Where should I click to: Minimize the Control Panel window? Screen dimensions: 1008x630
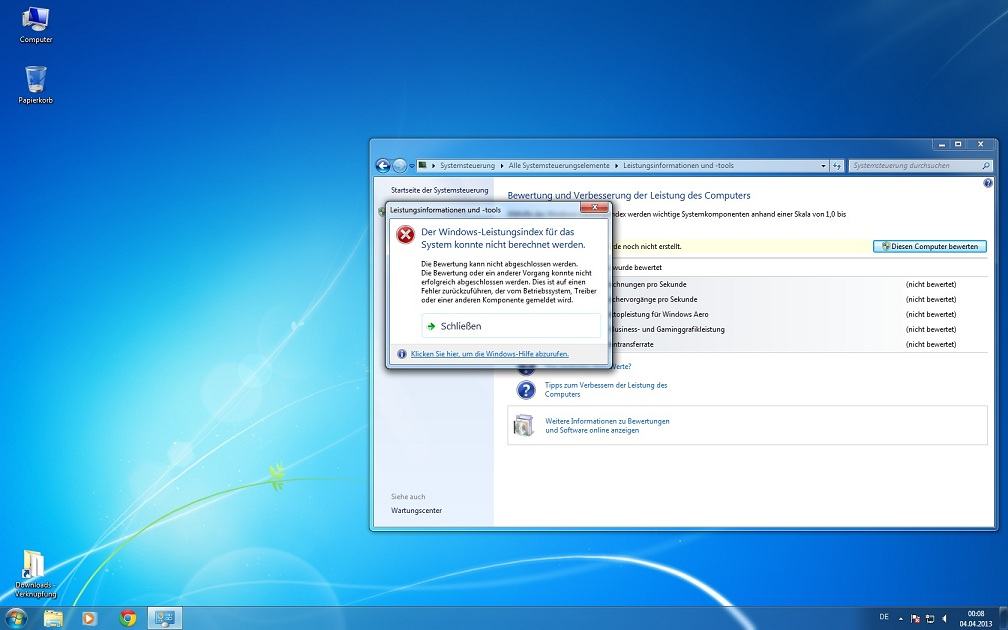942,145
